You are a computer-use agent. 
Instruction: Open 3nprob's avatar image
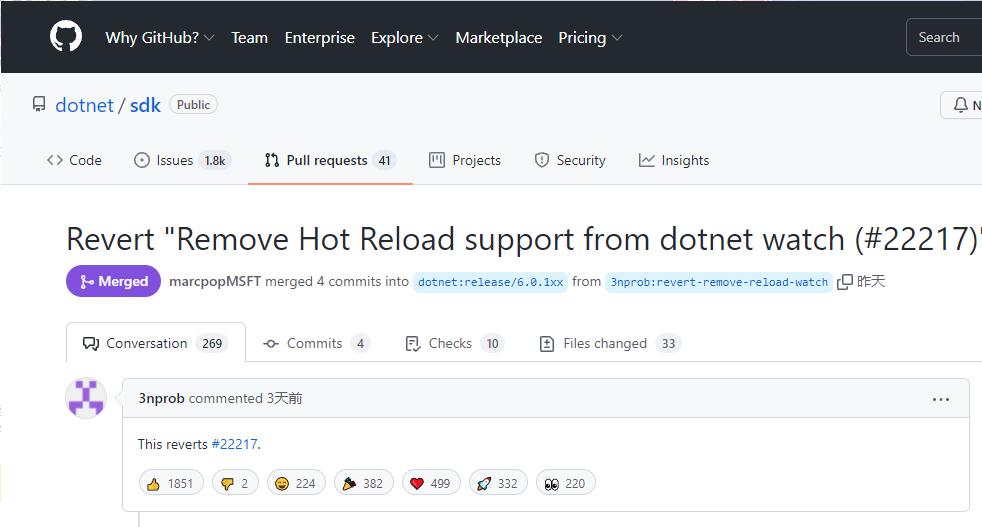(86, 398)
